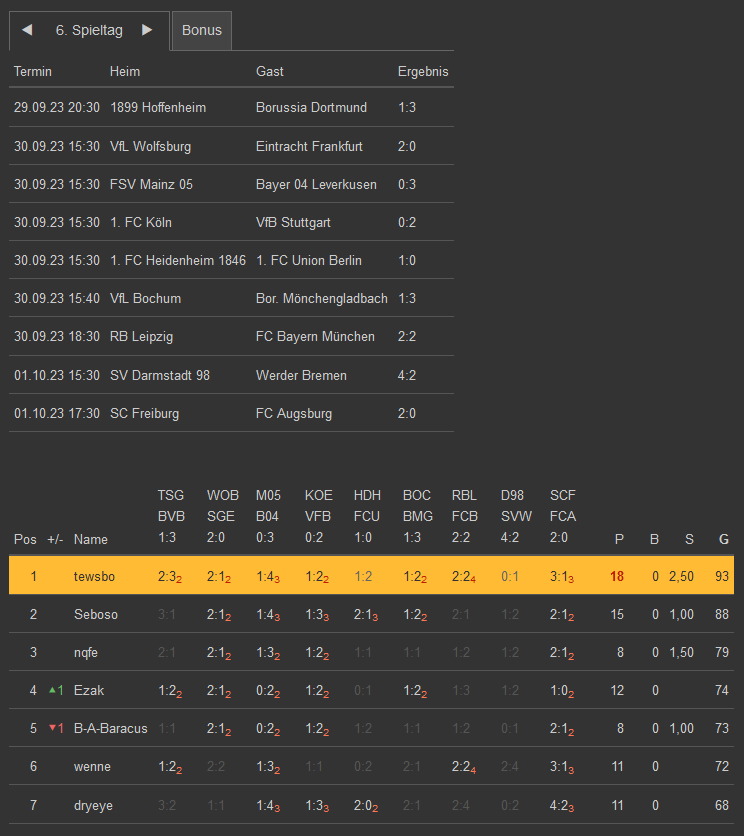
Task: Click the Ergebnis column header
Action: [x=423, y=71]
